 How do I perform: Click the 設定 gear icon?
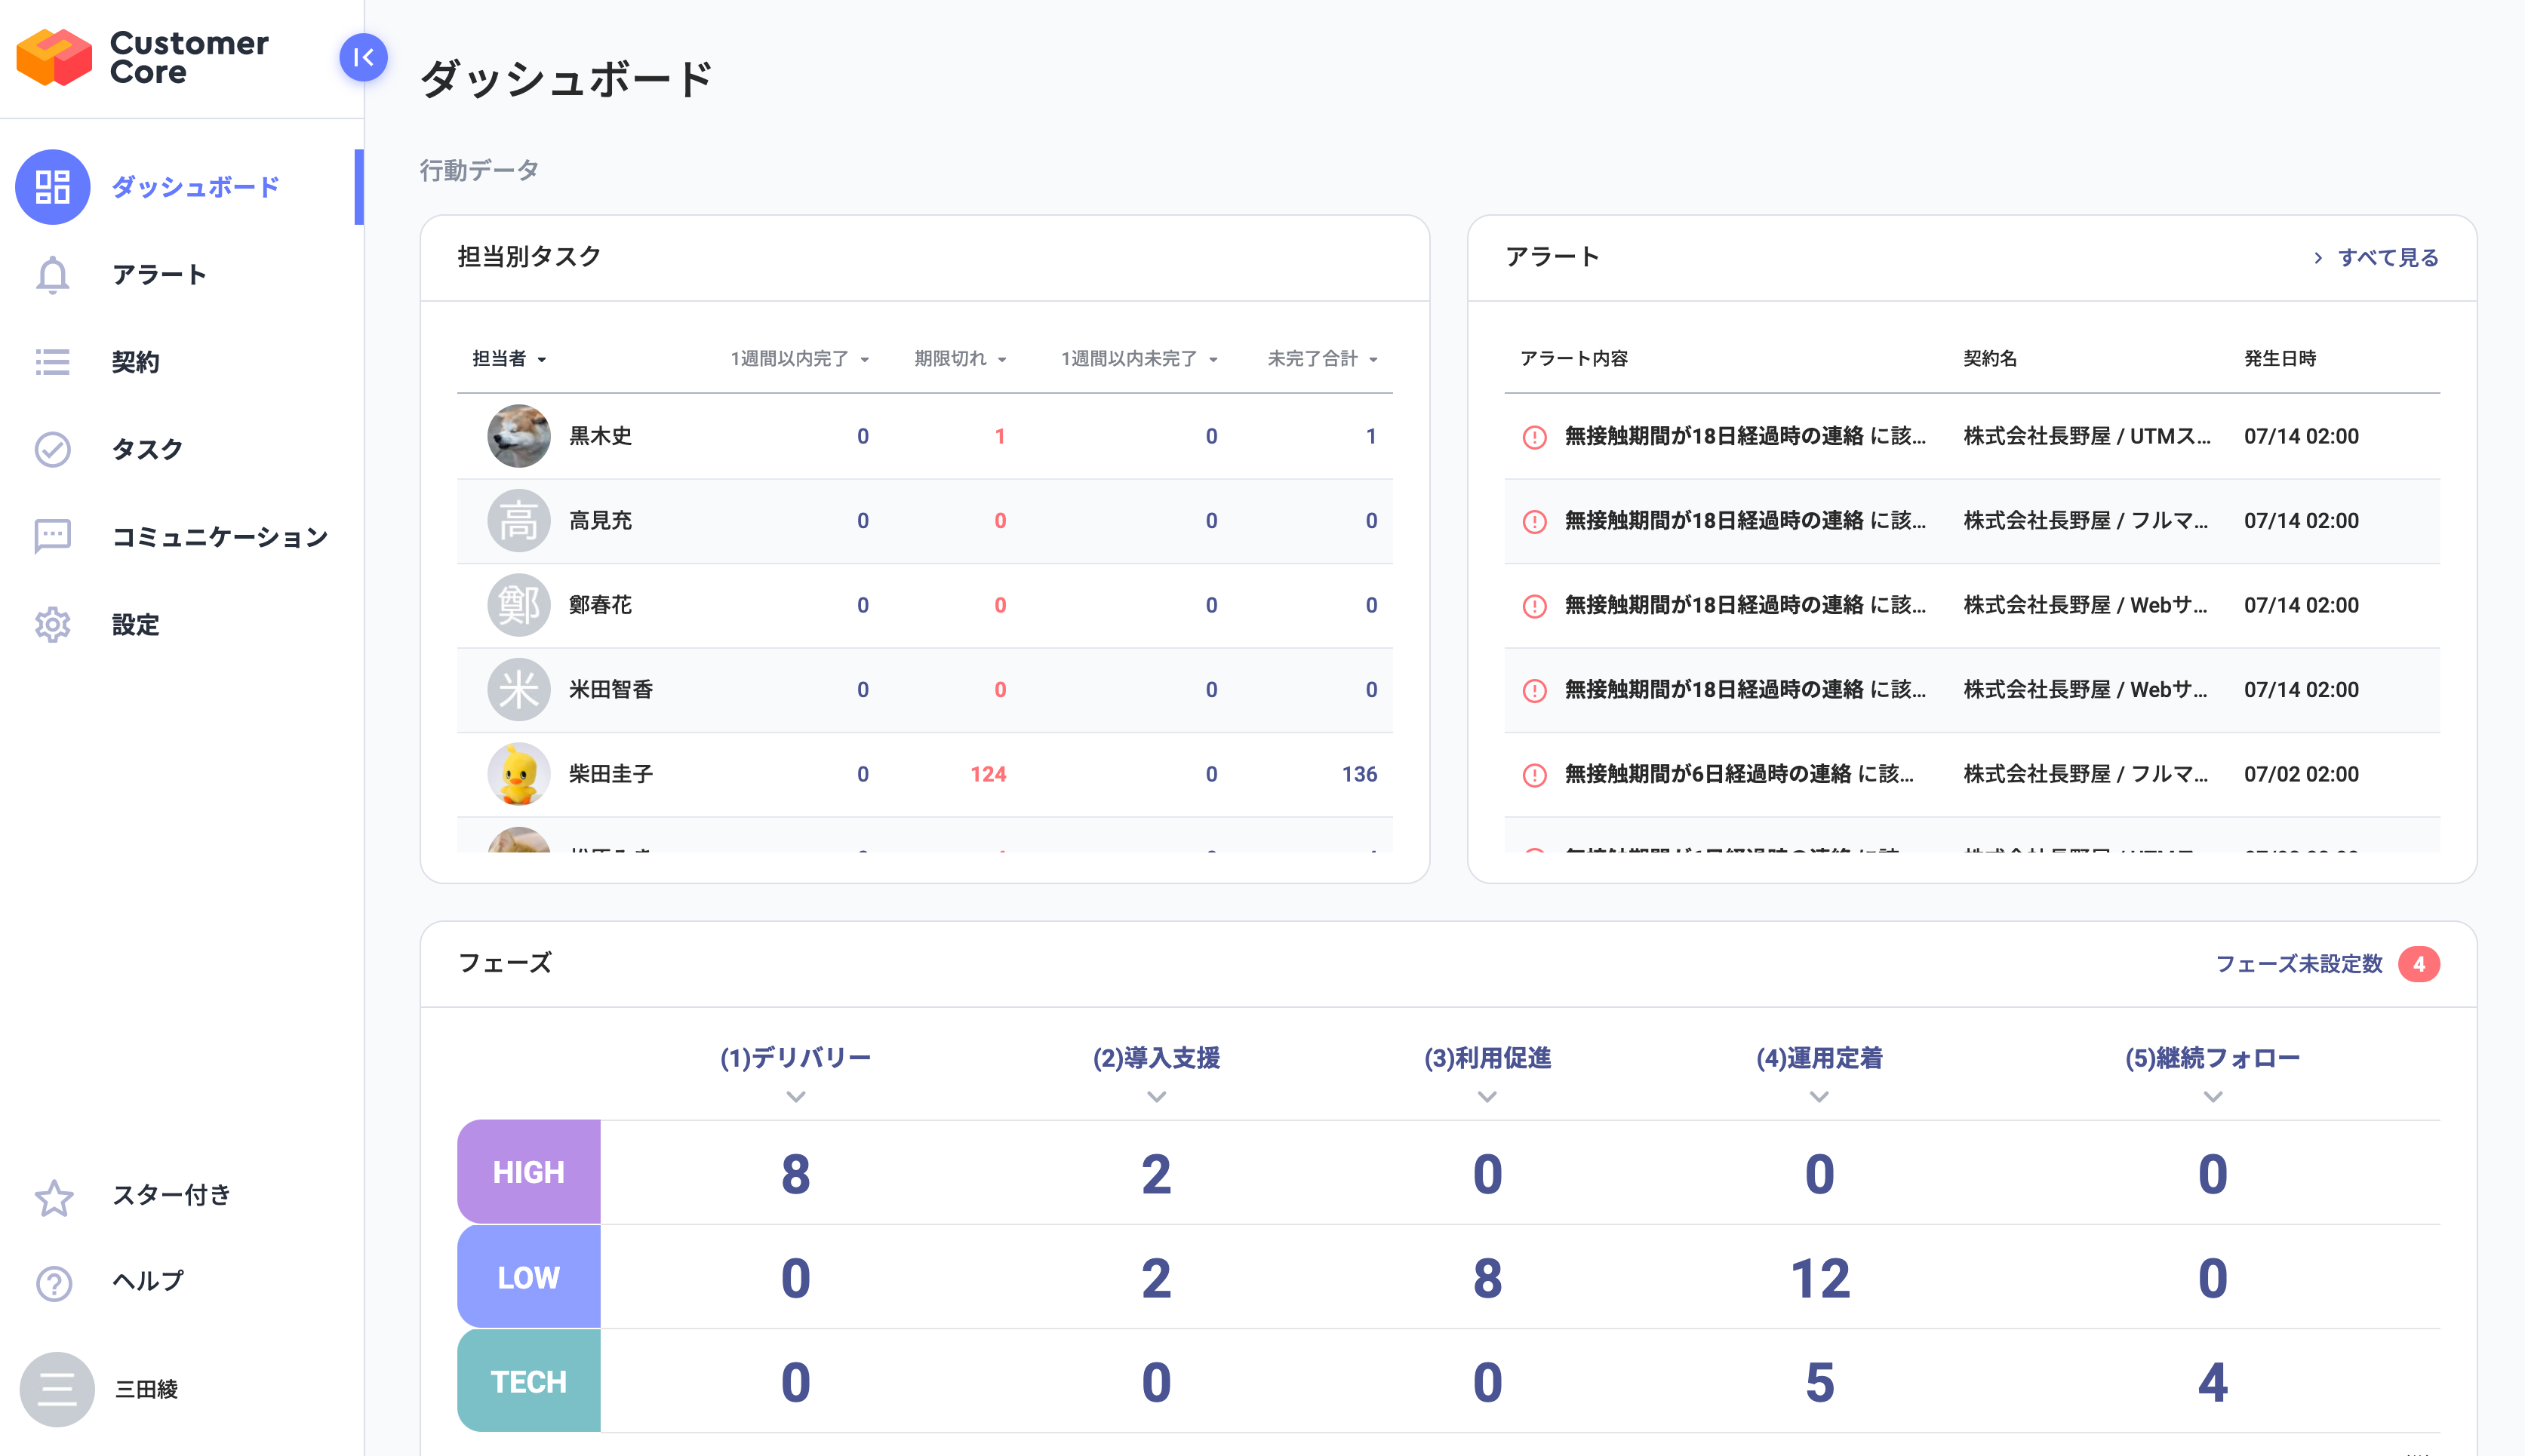point(53,625)
